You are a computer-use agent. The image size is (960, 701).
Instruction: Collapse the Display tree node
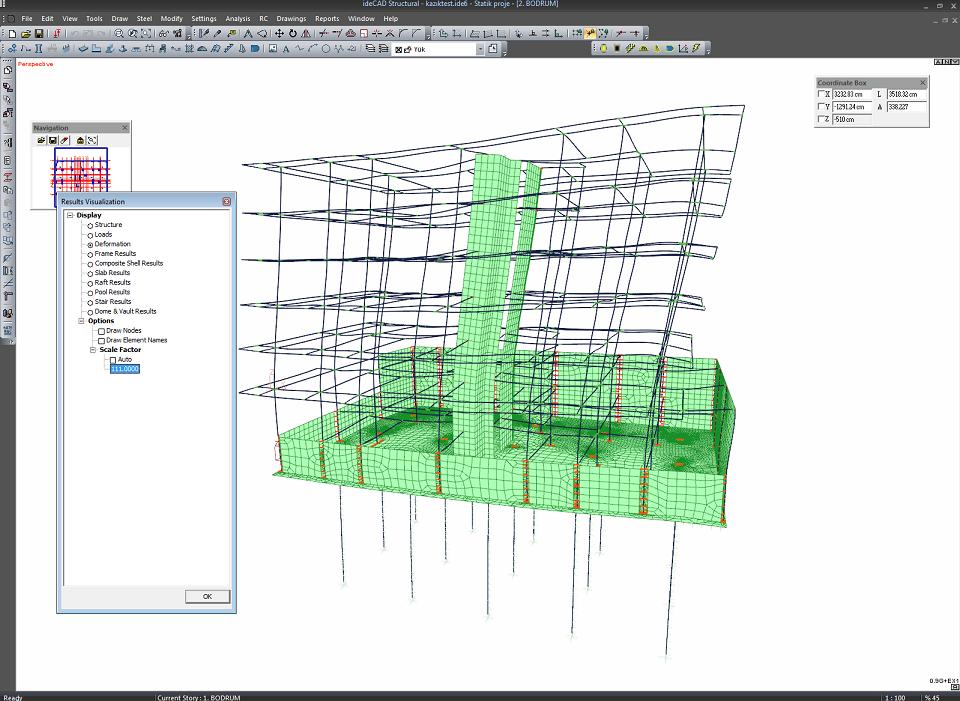point(70,215)
